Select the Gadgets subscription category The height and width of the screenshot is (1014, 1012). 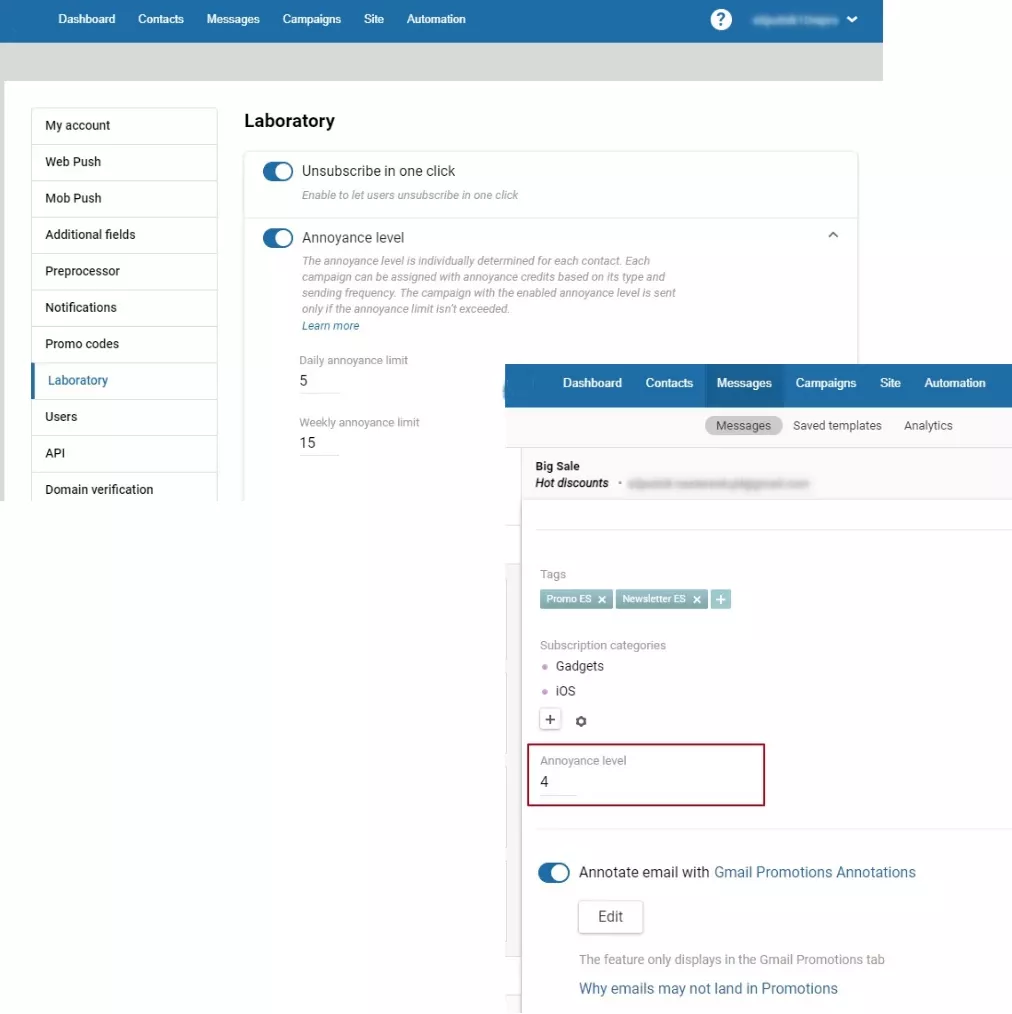click(x=579, y=666)
